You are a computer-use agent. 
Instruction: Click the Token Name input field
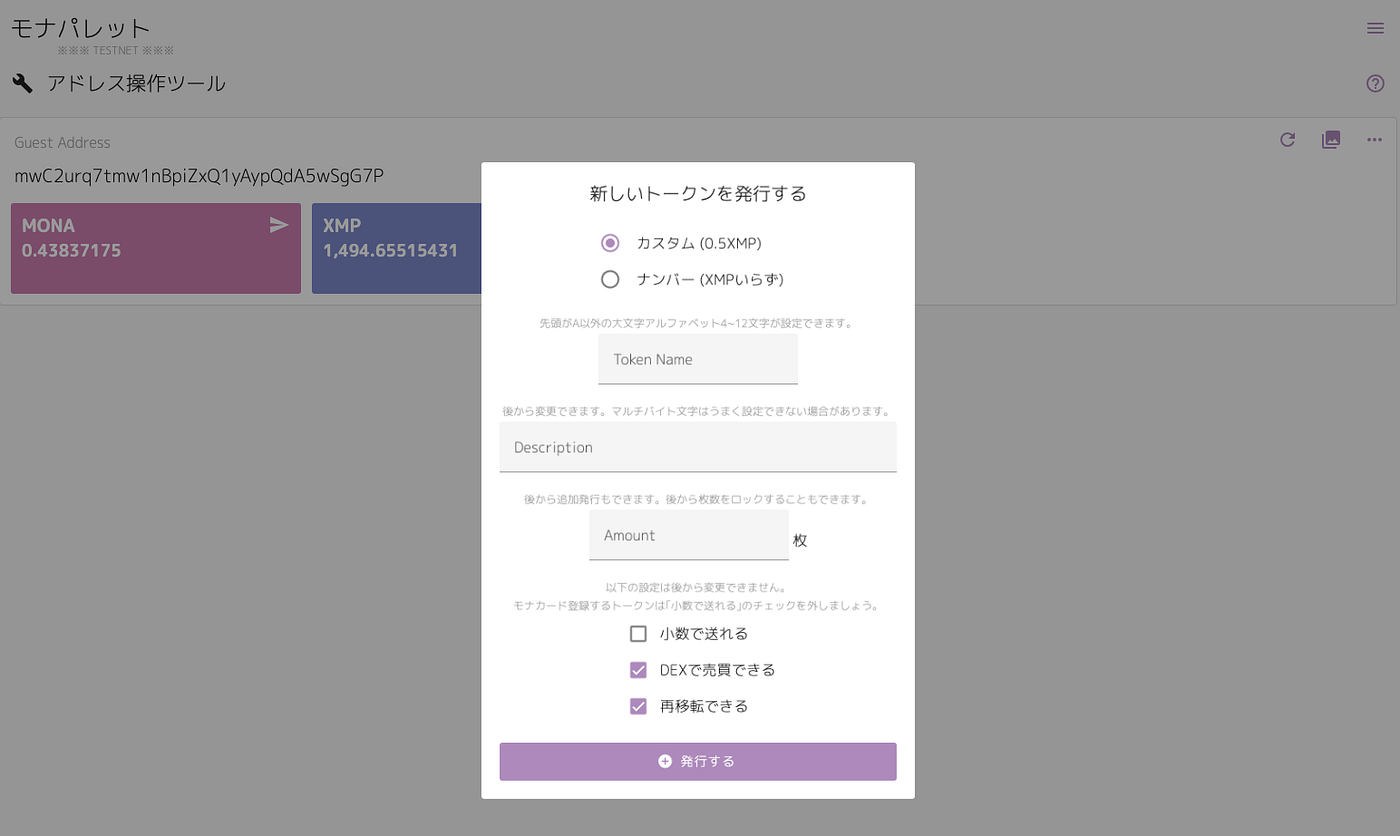[x=697, y=359]
